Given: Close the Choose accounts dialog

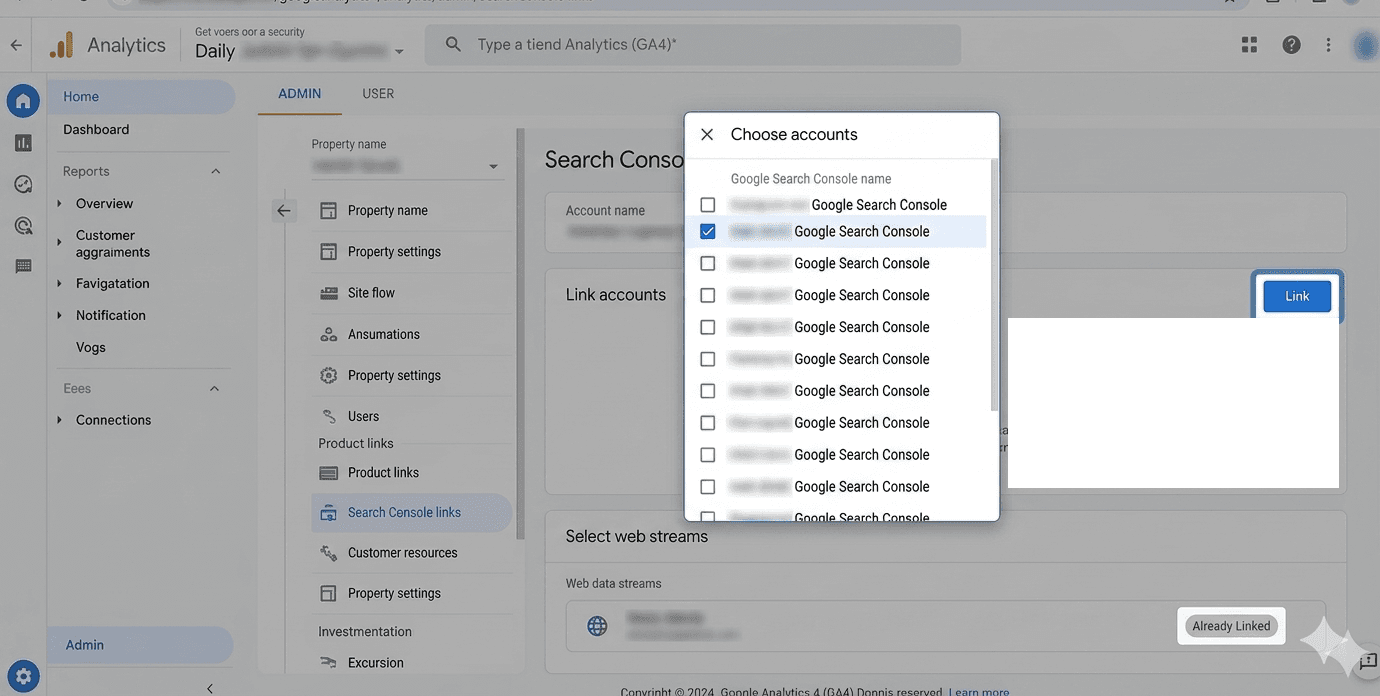Looking at the screenshot, I should [x=707, y=134].
